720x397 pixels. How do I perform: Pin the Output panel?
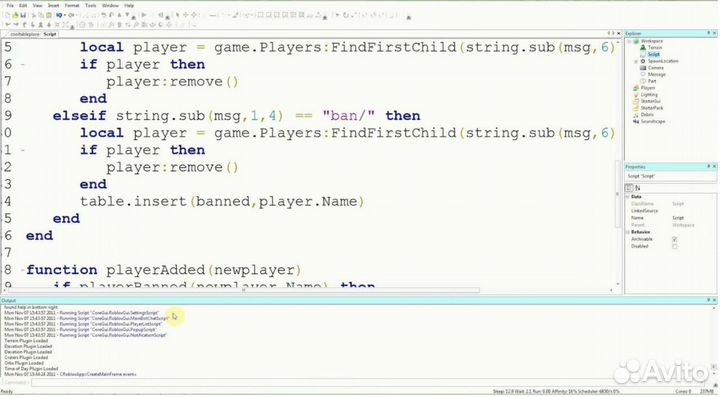[x=709, y=300]
